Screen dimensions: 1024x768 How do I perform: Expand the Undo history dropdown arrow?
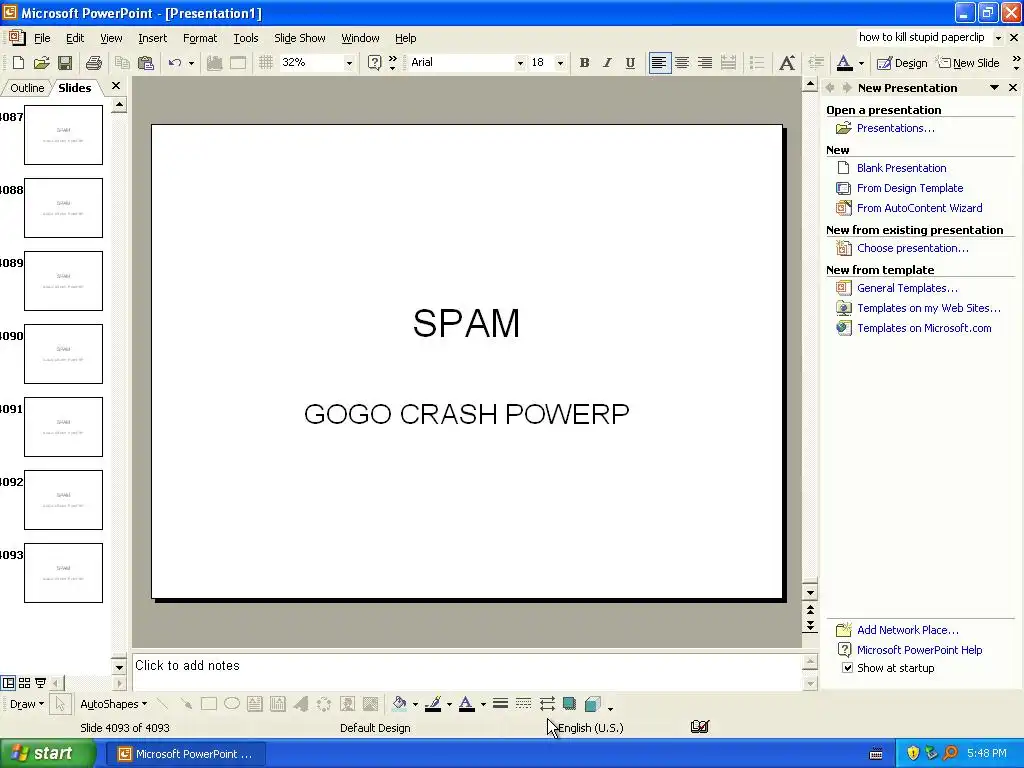(191, 63)
